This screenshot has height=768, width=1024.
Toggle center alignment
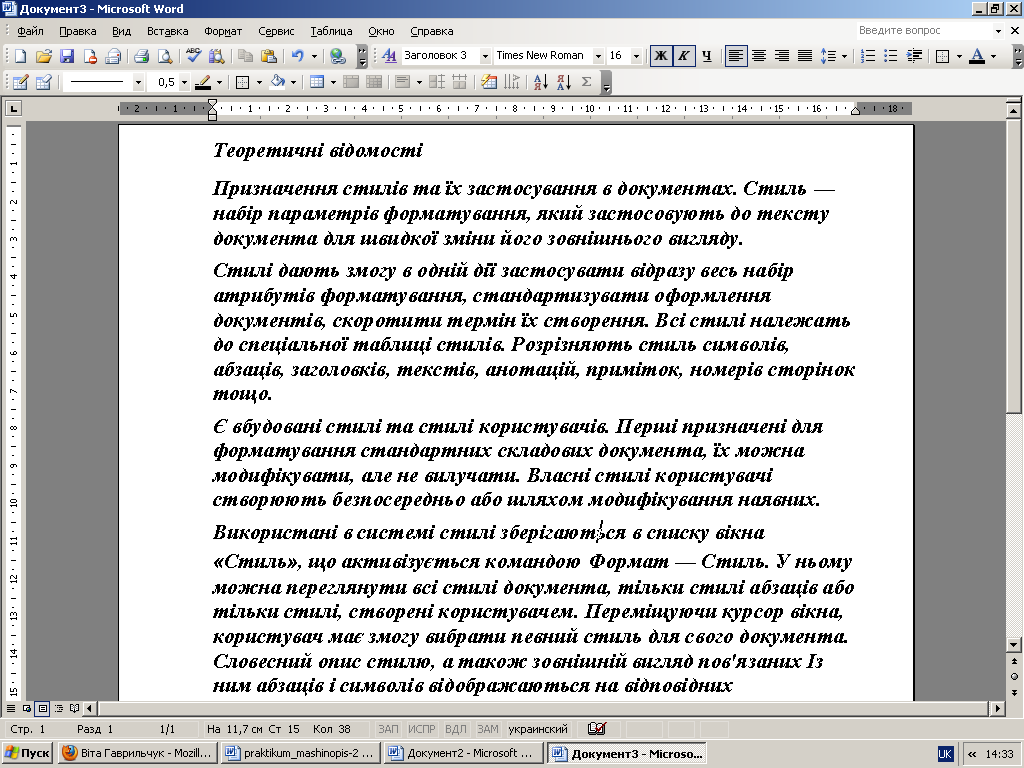[758, 56]
